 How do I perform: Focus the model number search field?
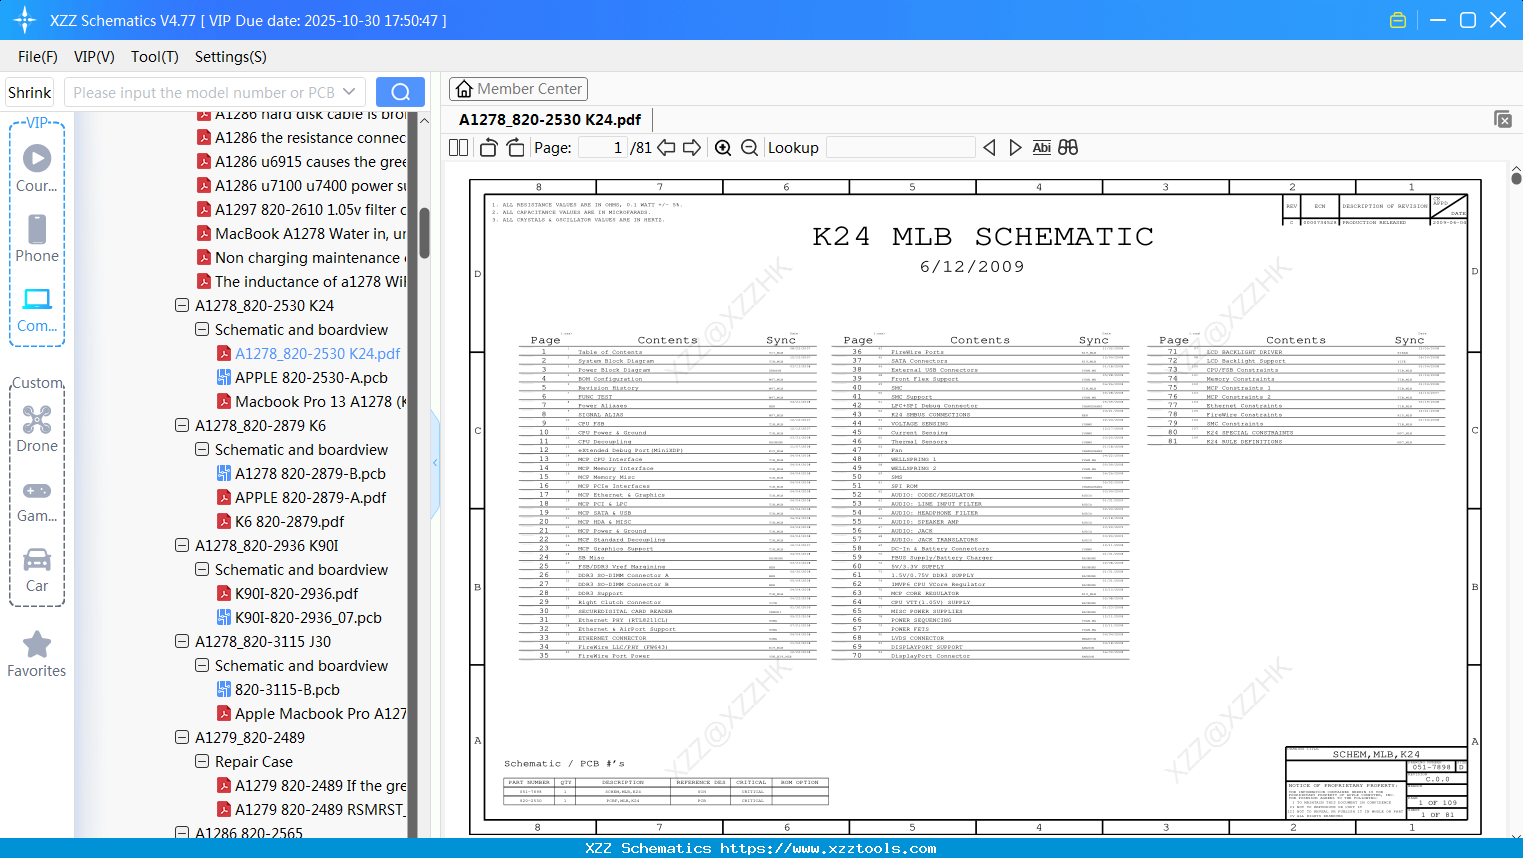(203, 92)
